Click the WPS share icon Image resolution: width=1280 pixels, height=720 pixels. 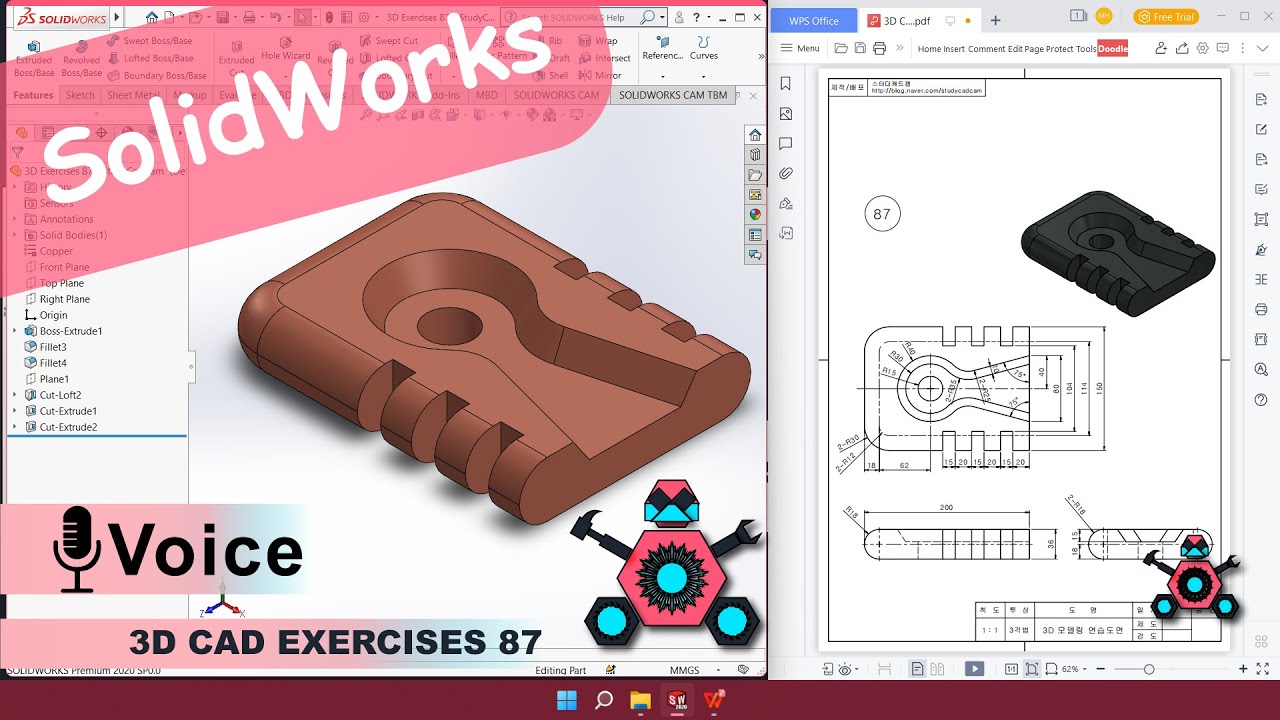click(1182, 48)
